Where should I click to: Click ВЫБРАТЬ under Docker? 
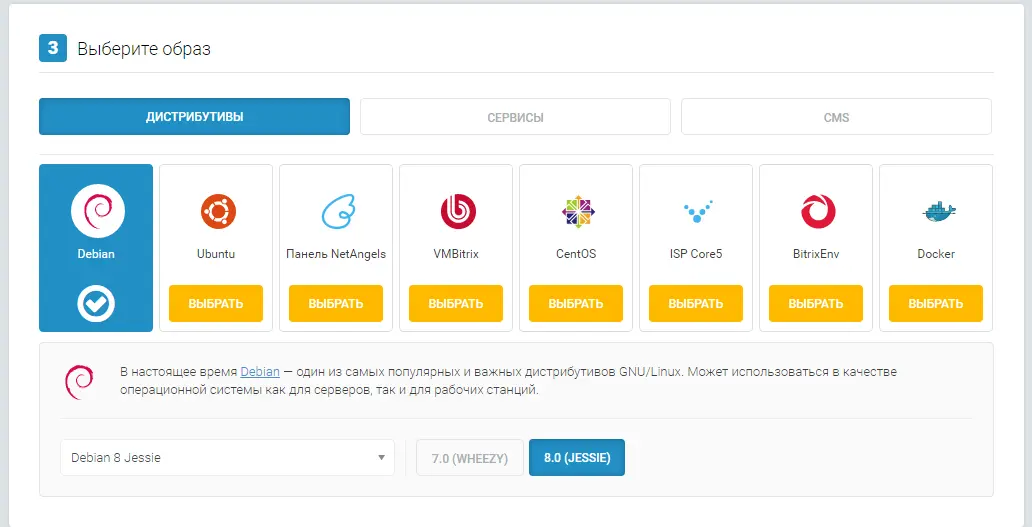tap(936, 303)
